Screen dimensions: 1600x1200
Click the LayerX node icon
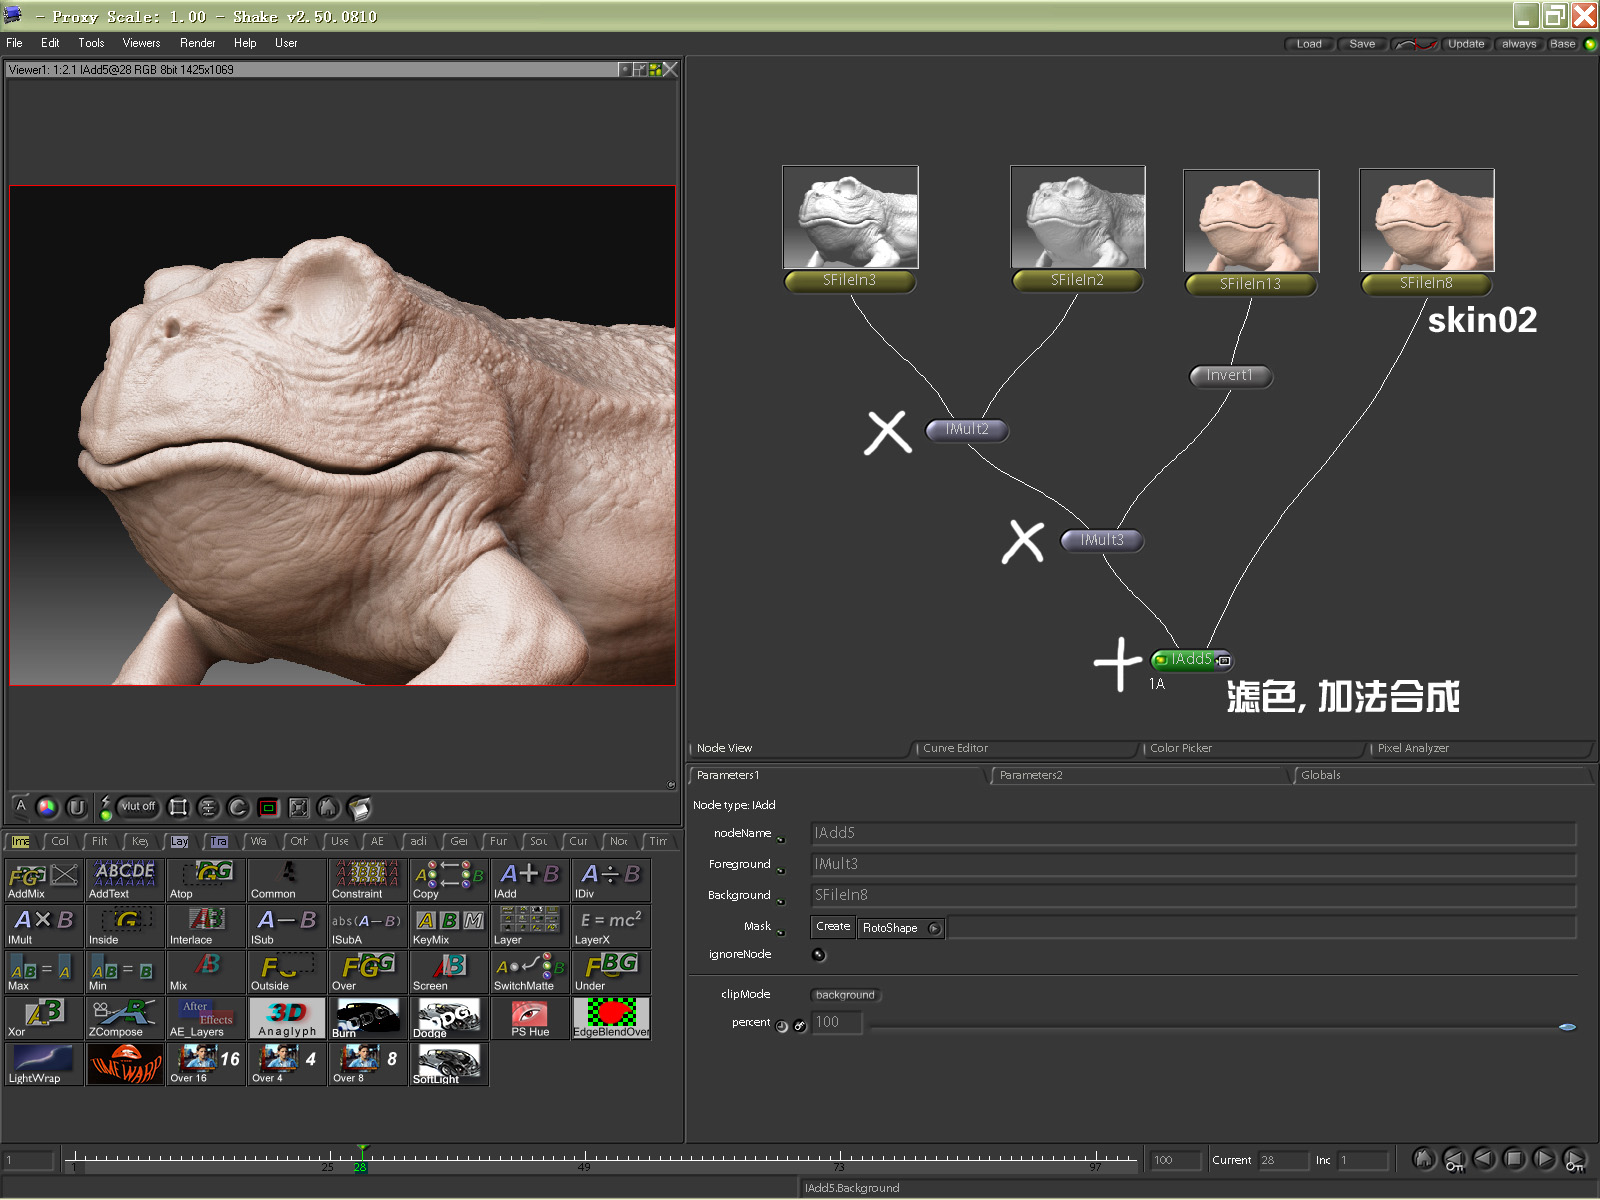pyautogui.click(x=611, y=926)
